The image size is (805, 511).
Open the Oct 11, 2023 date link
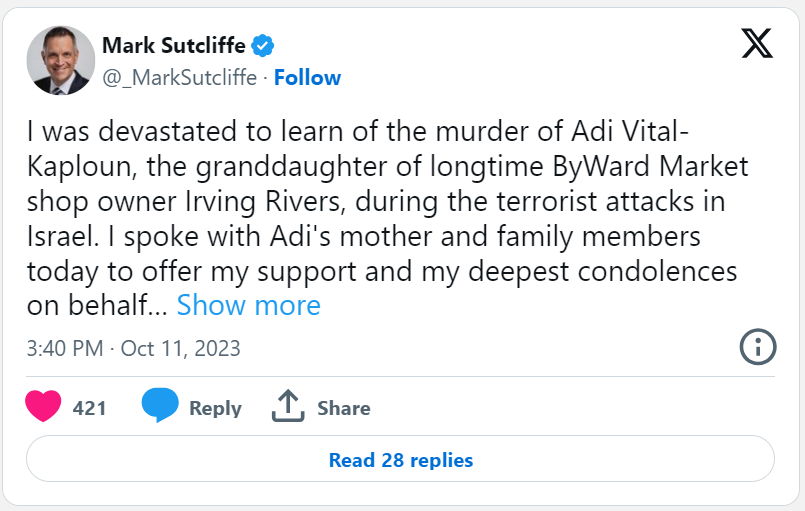(x=180, y=348)
